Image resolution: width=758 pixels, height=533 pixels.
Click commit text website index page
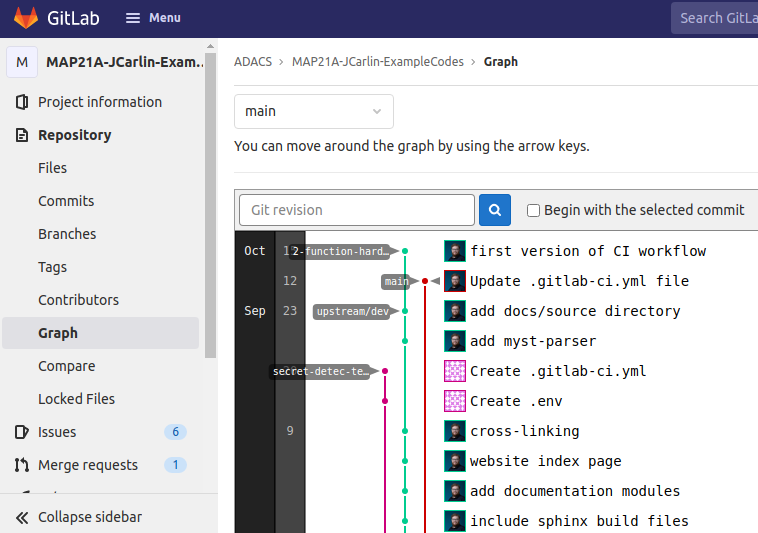click(x=546, y=461)
